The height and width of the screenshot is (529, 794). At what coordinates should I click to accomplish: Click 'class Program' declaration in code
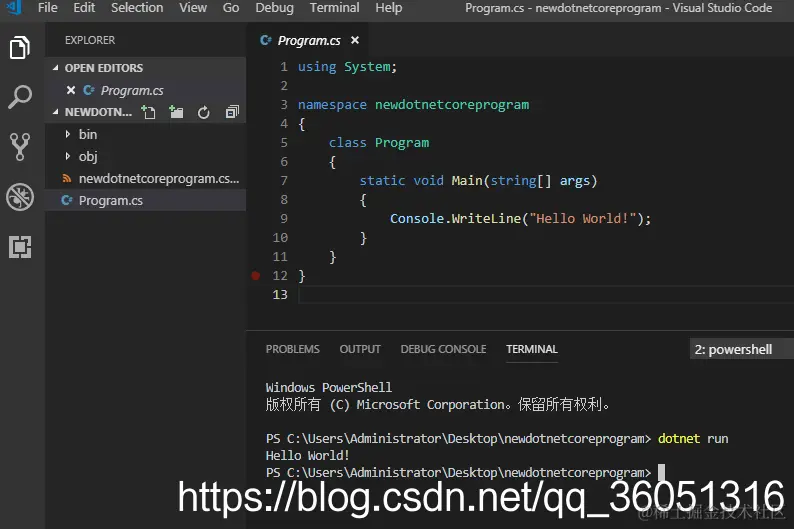coord(379,143)
